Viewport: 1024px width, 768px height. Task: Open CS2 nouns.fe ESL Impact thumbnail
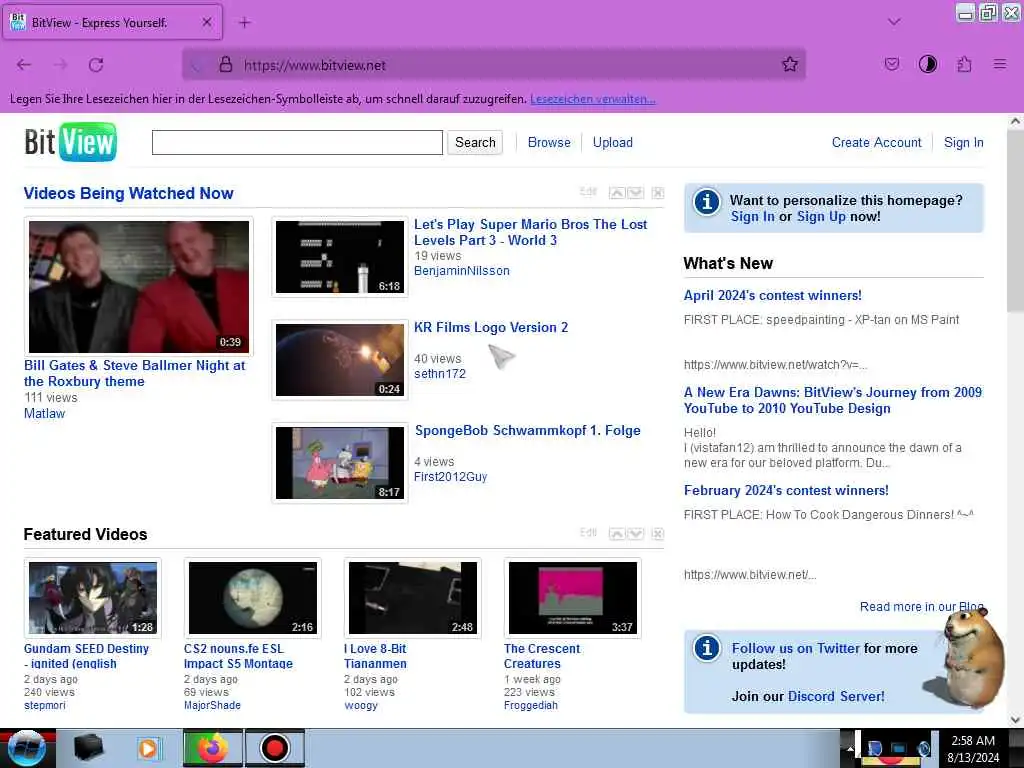[253, 598]
